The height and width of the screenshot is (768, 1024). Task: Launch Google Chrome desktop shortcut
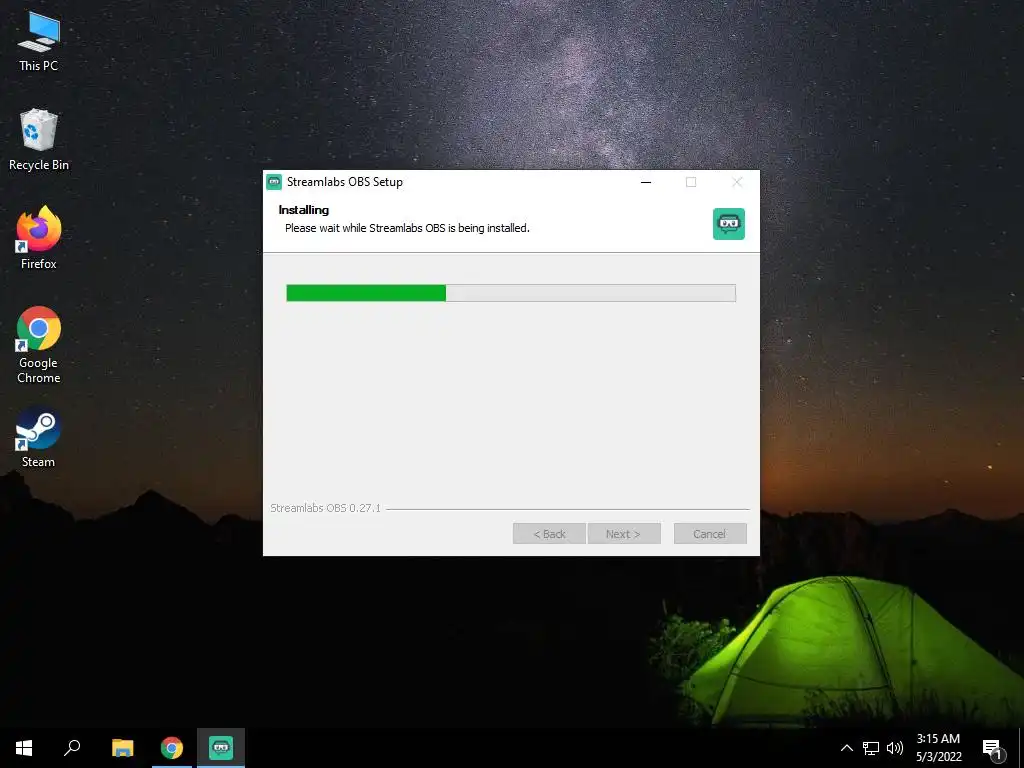tap(39, 345)
